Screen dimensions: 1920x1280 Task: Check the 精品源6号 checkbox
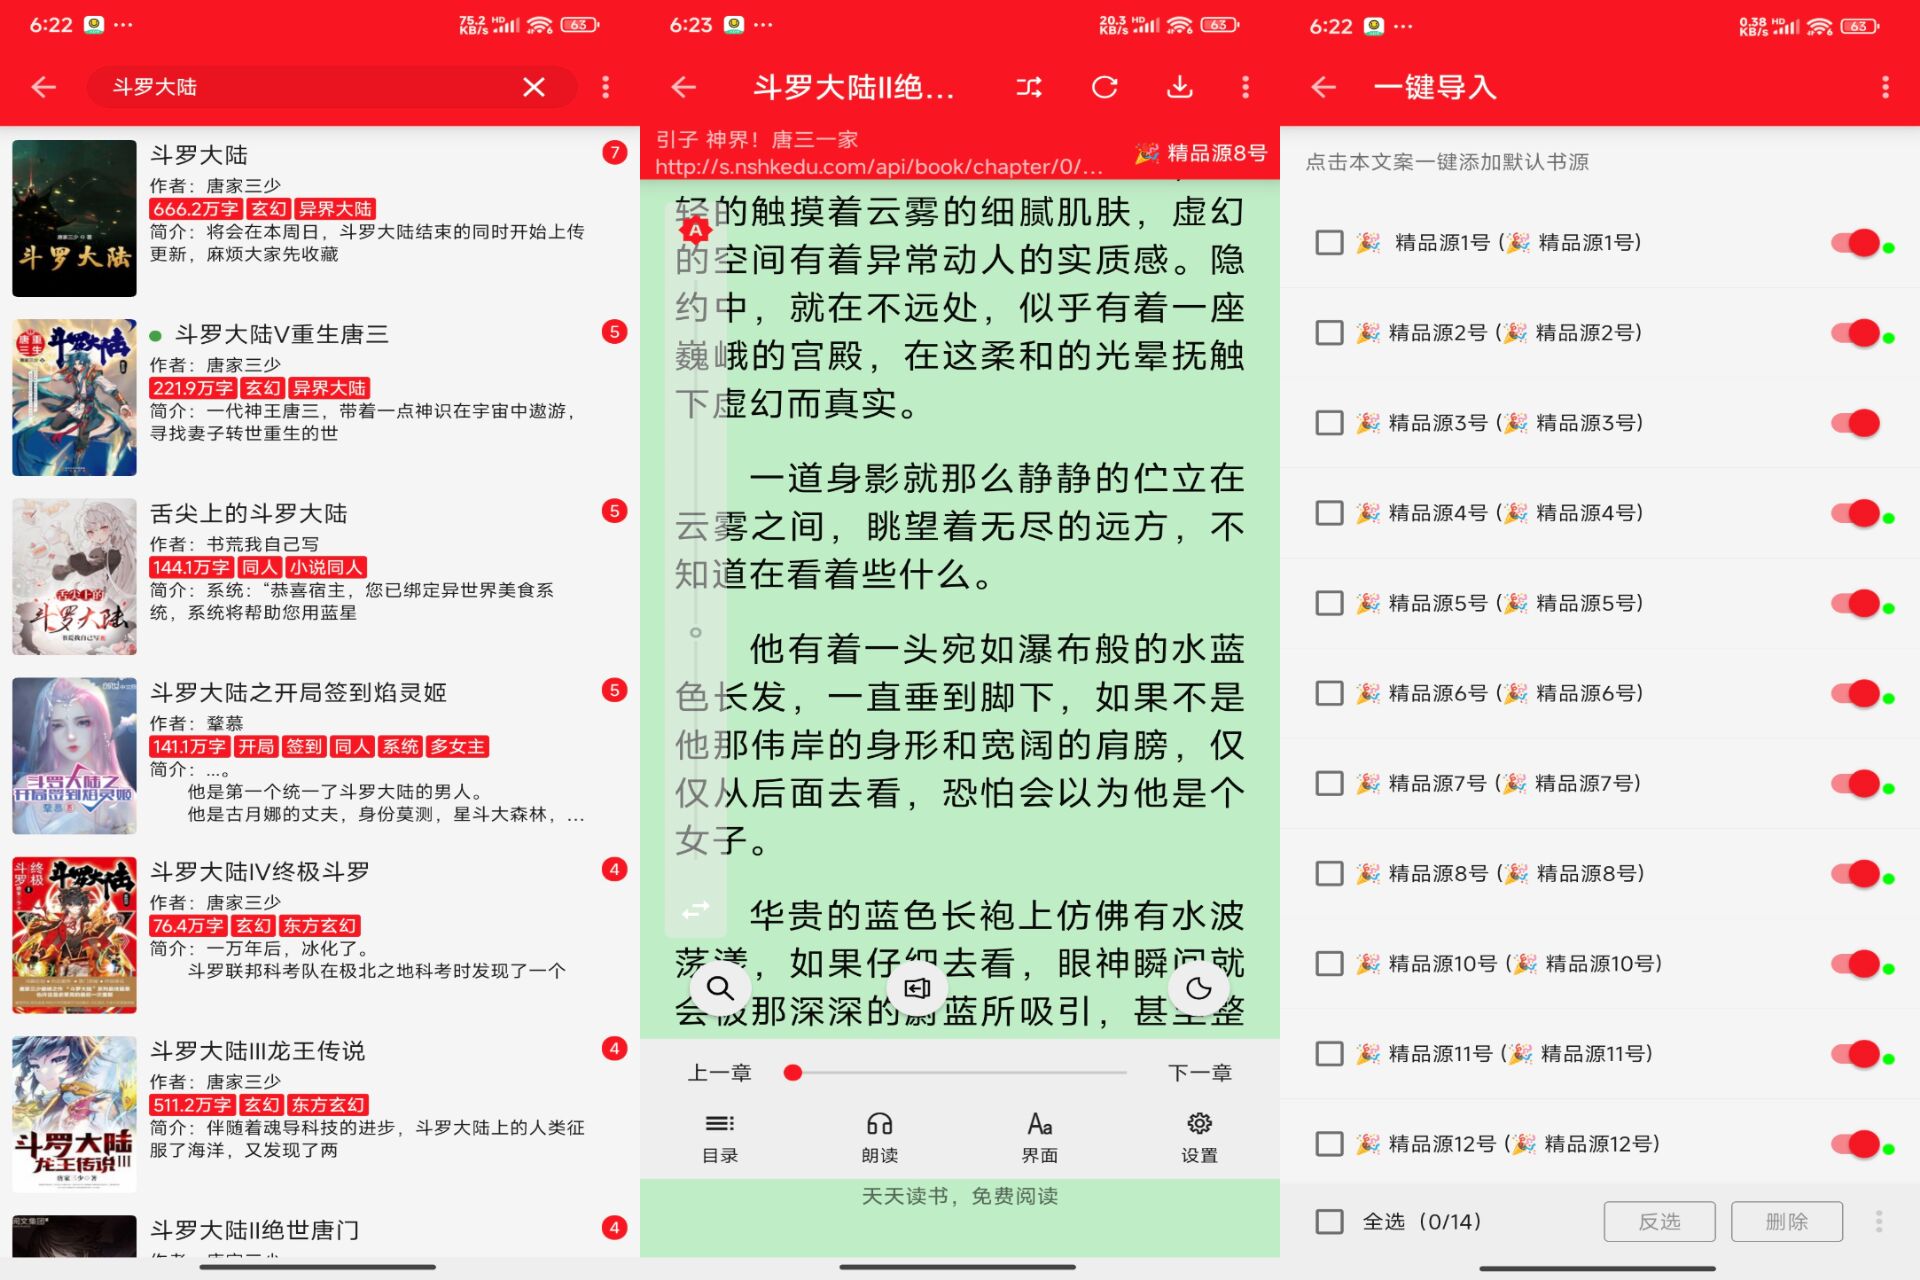[1329, 693]
